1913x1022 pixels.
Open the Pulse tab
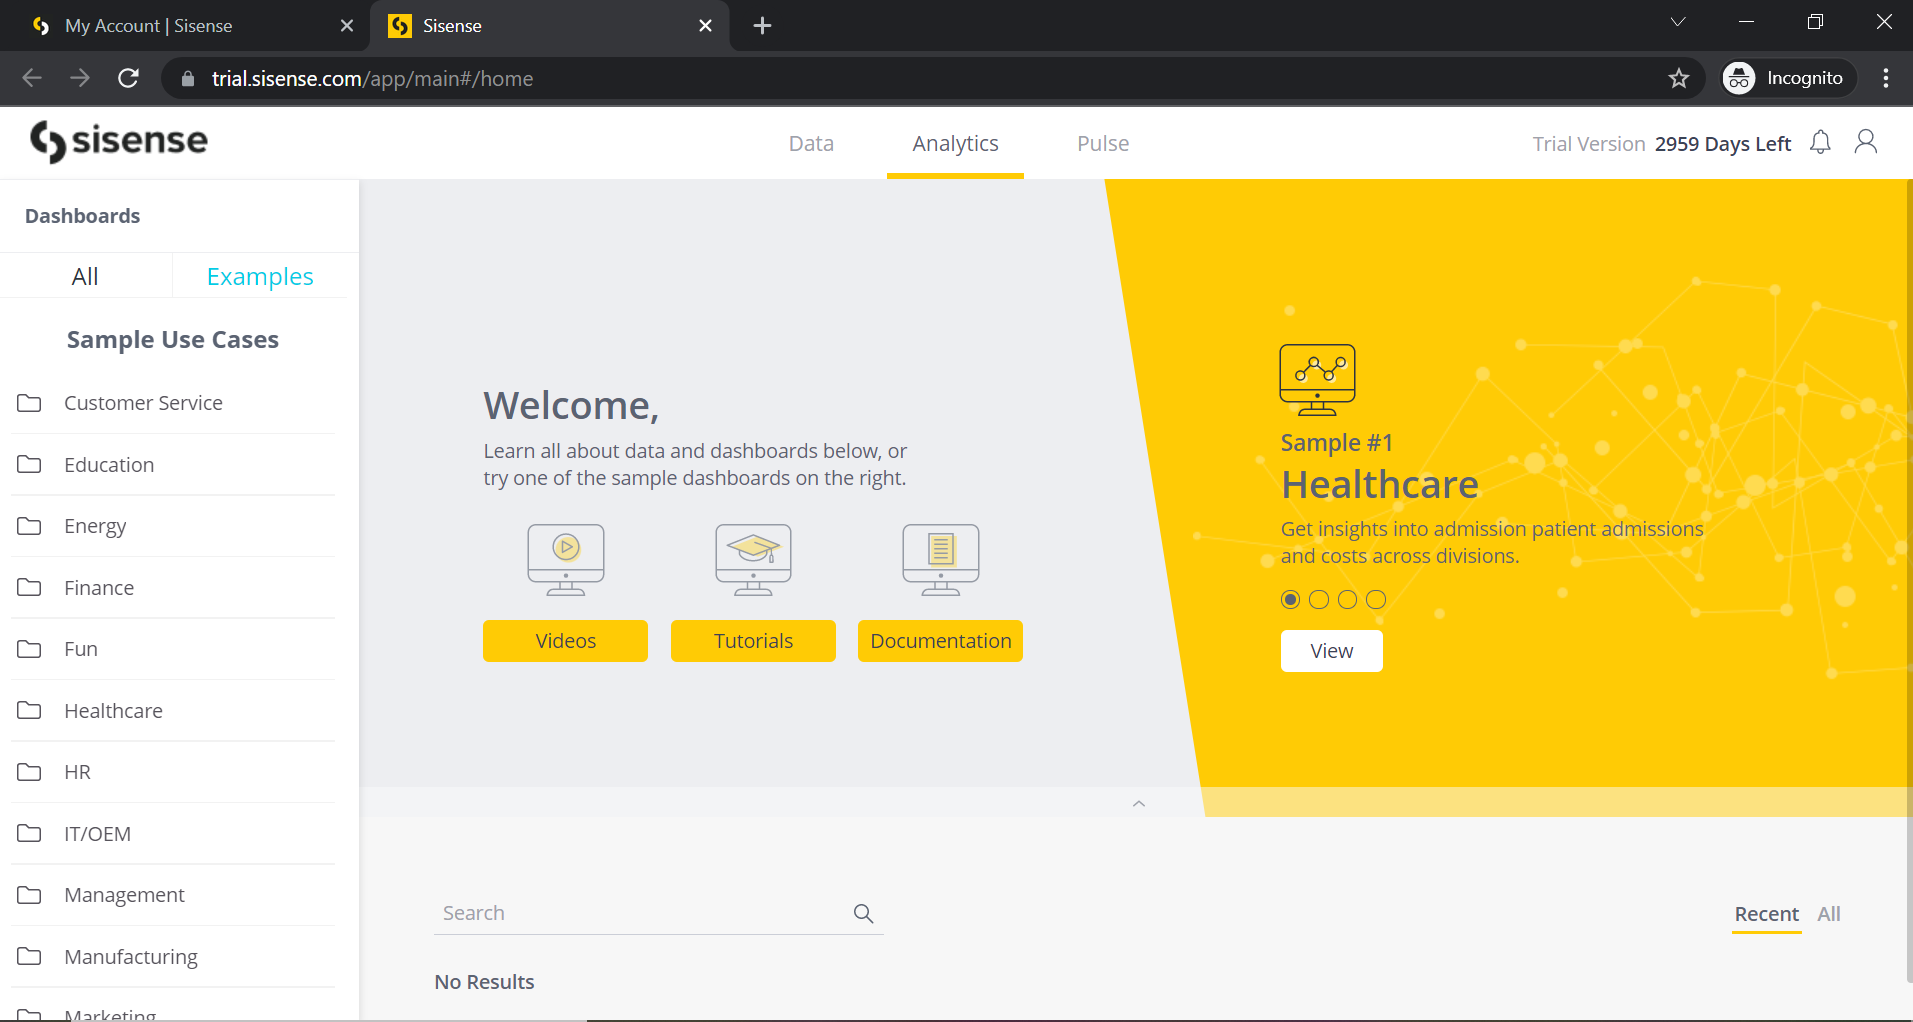click(x=1102, y=144)
